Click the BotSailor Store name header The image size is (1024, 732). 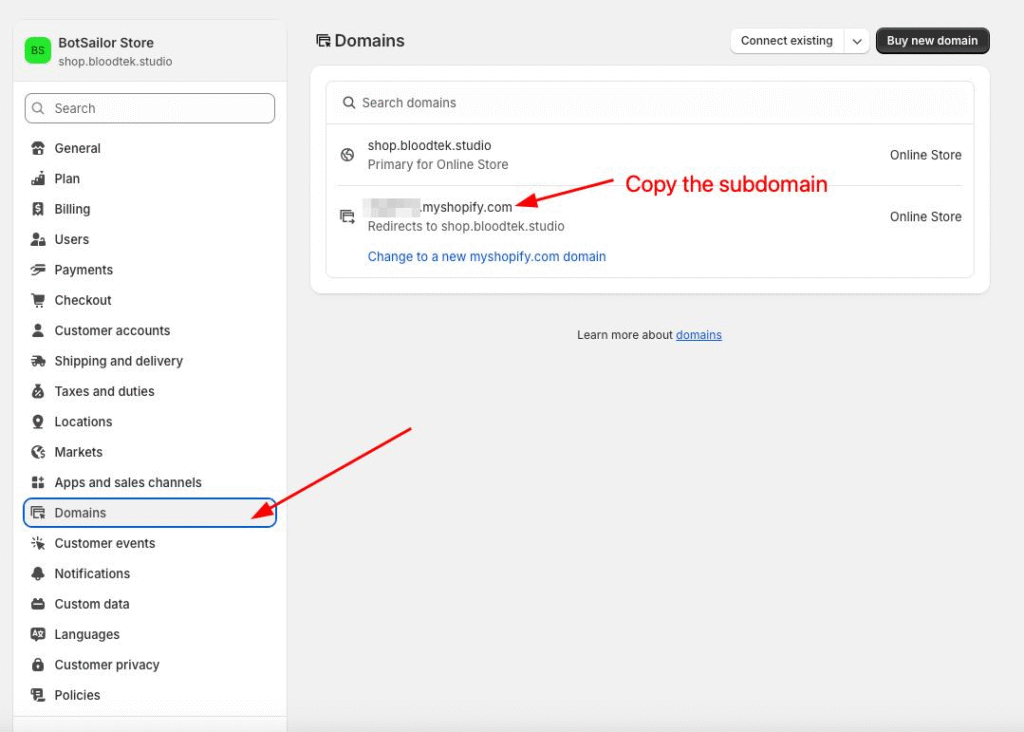click(x=106, y=42)
